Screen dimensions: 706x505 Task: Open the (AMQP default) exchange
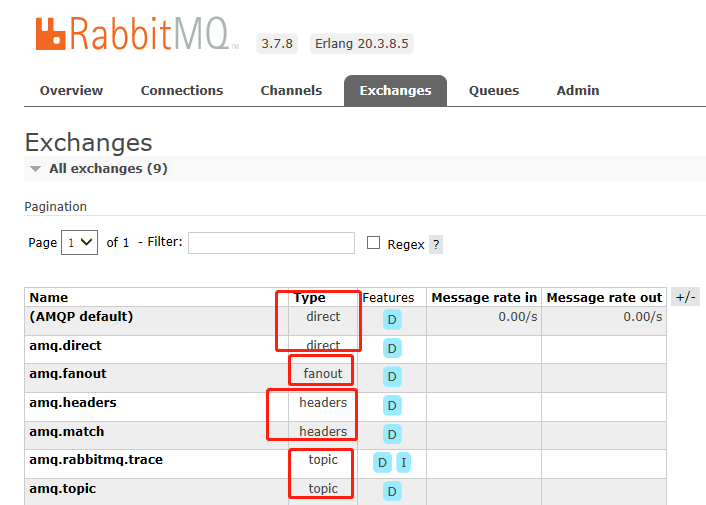click(x=81, y=316)
